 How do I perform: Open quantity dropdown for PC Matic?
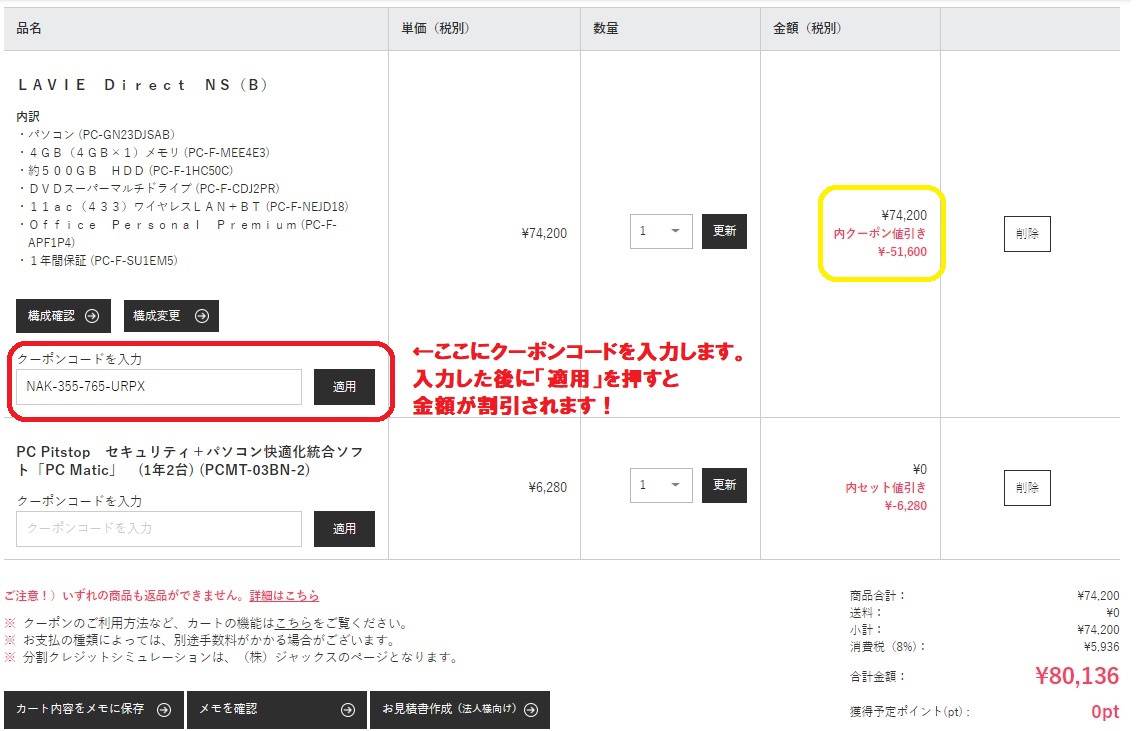(661, 485)
